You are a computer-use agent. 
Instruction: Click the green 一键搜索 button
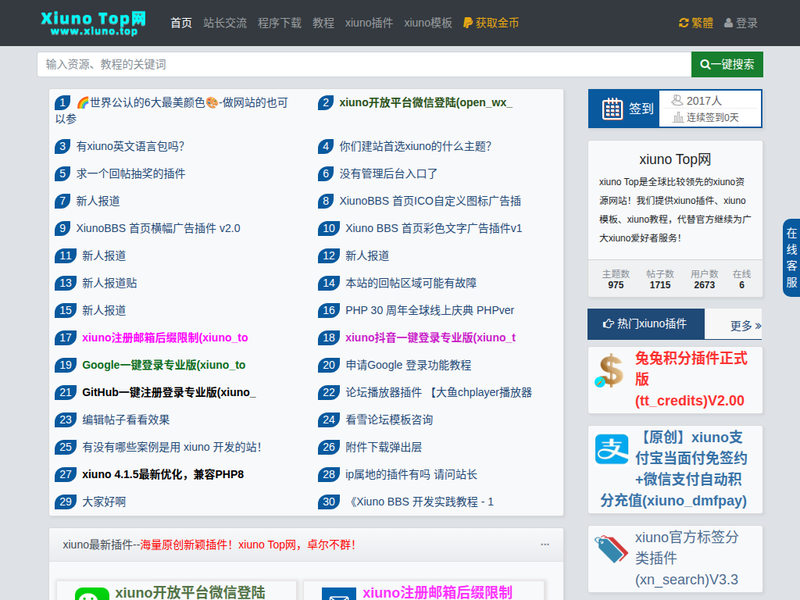(727, 64)
